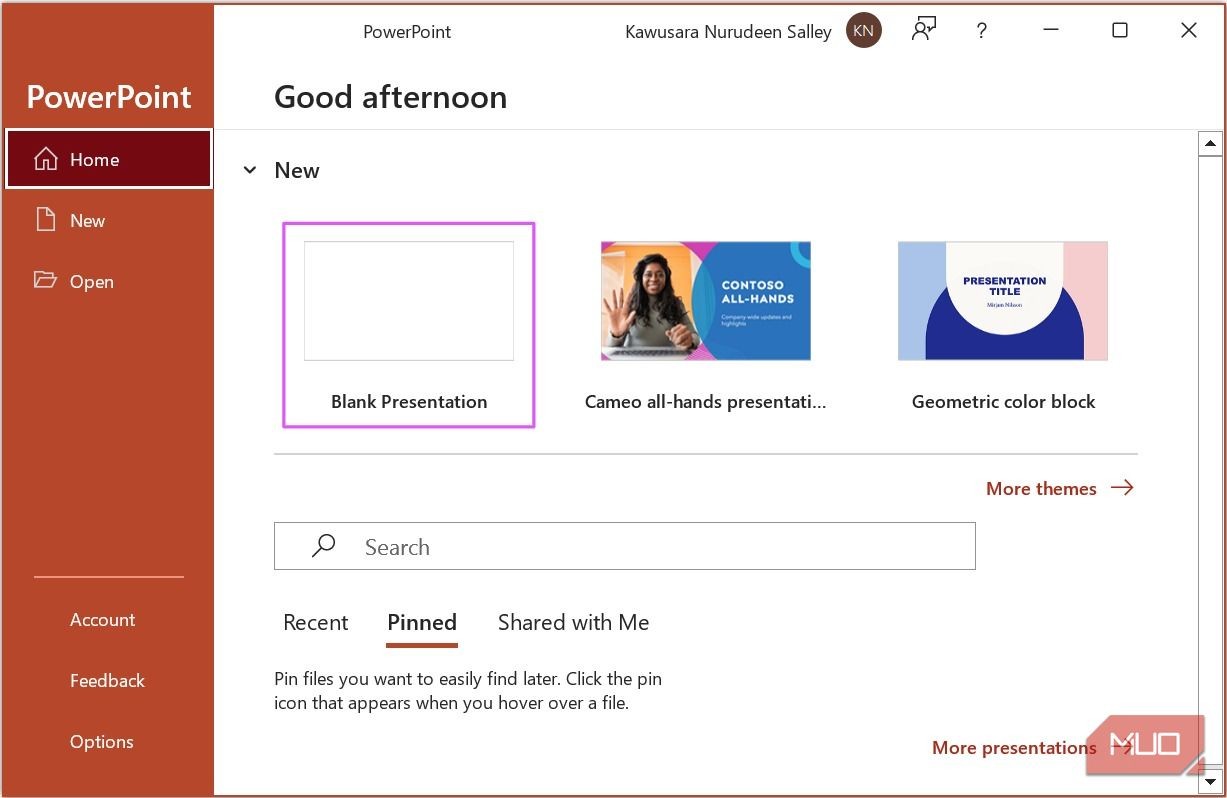Choose the Cameo all-hands presentation template

click(x=706, y=301)
